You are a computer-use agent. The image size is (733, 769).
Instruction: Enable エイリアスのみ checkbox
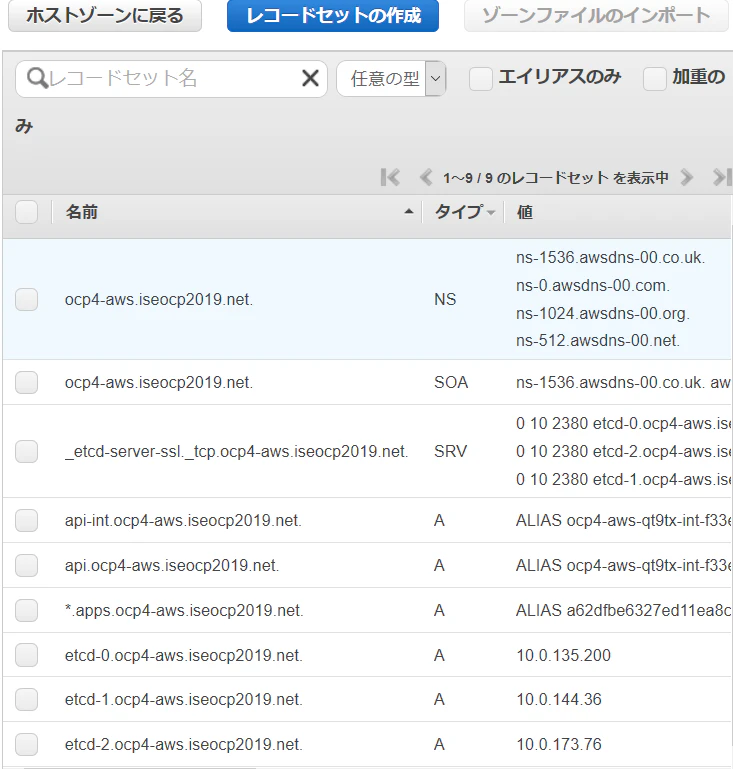[480, 79]
